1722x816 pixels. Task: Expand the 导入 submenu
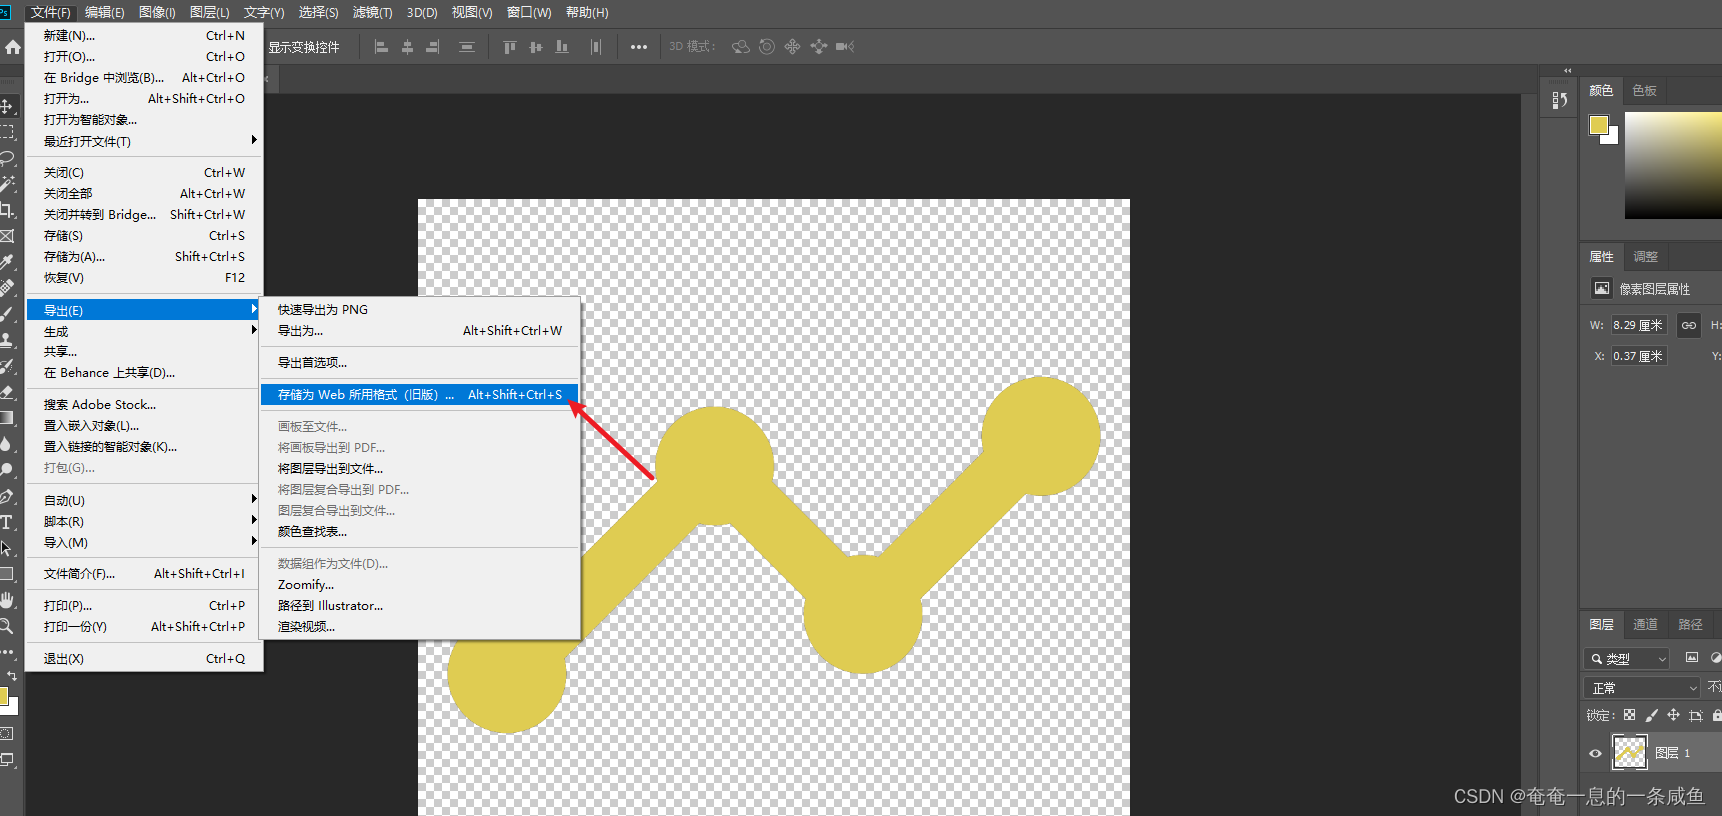(x=144, y=542)
